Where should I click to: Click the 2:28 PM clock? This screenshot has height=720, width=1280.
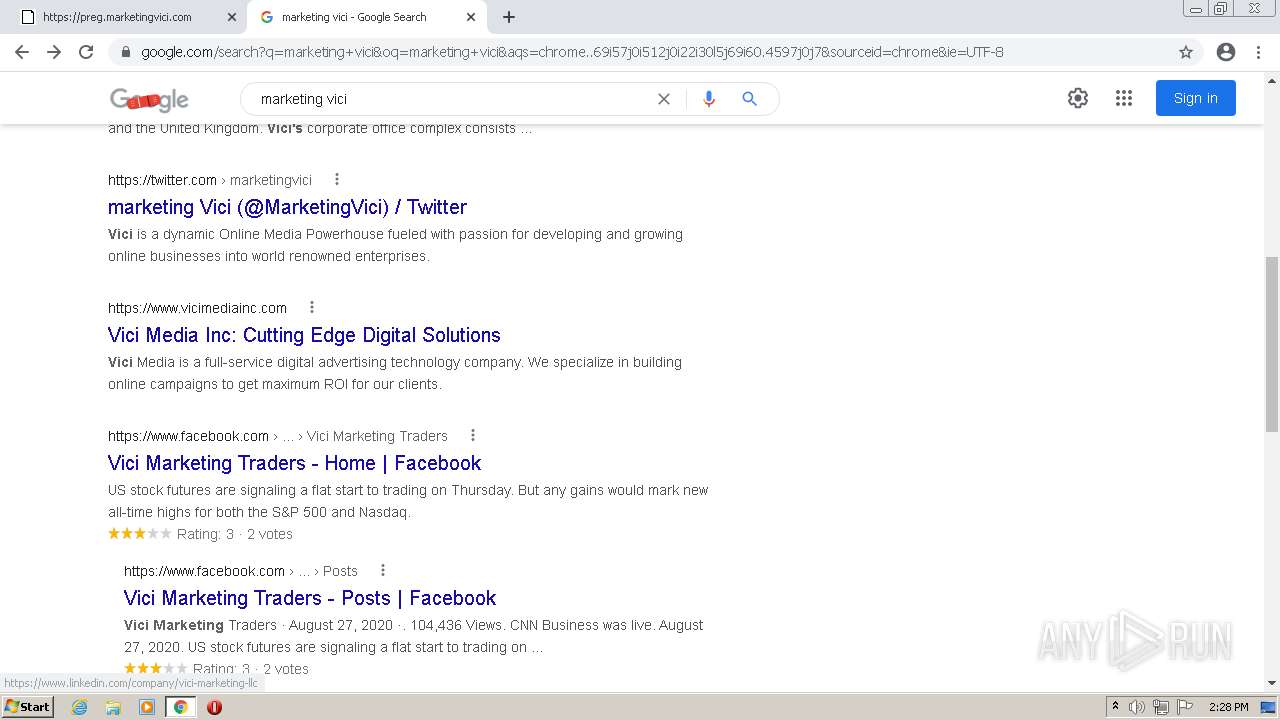tap(1228, 707)
